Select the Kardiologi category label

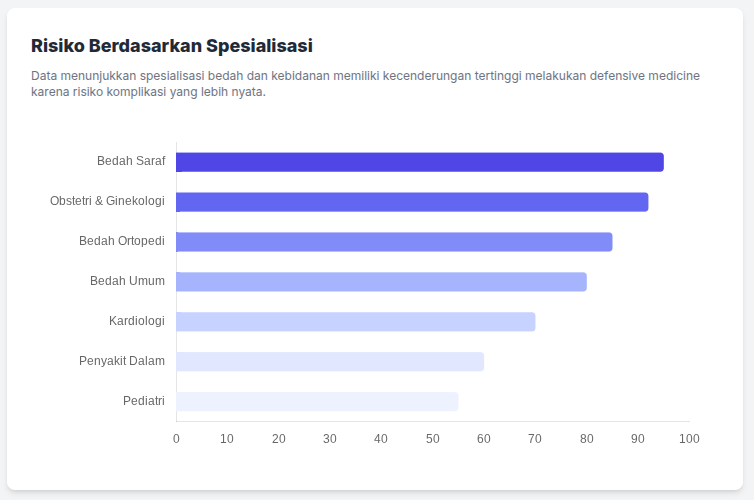137,321
